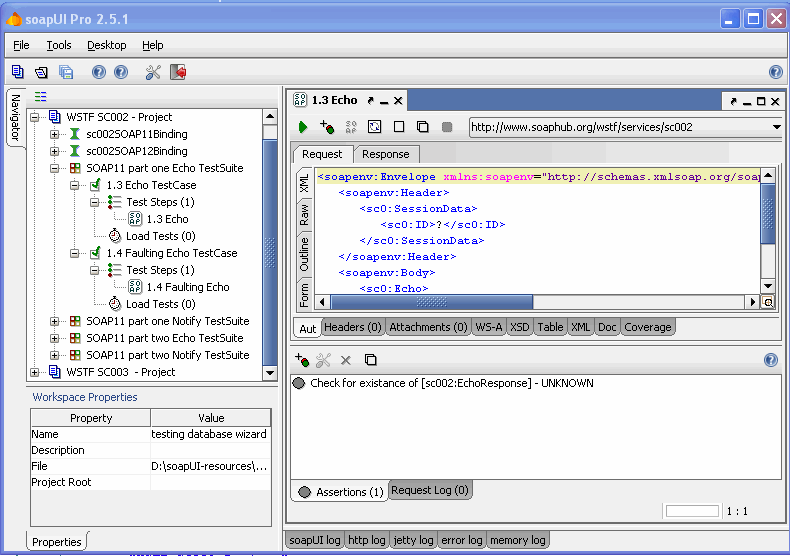Click navigator tree vertical scrollbar thumb
This screenshot has width=790, height=556.
tap(270, 252)
